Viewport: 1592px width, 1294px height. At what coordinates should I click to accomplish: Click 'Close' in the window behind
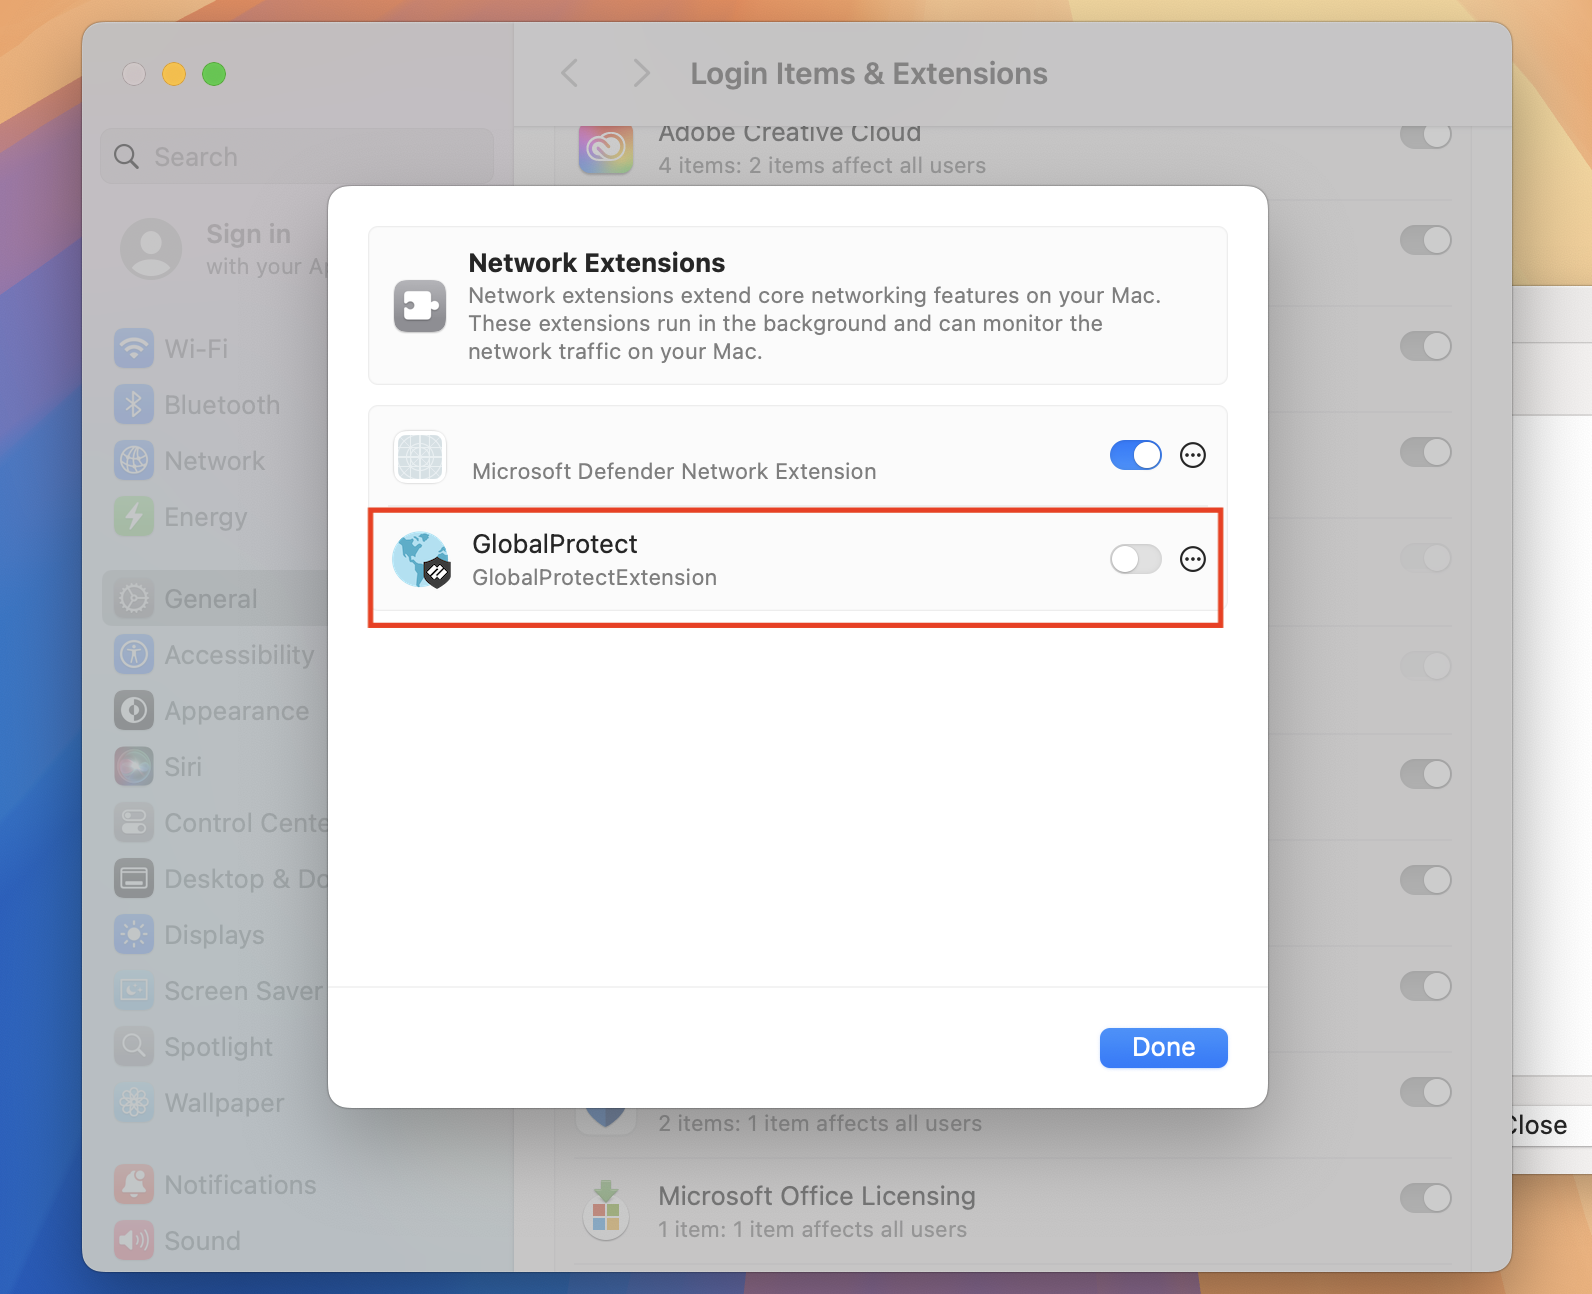[x=1539, y=1125]
